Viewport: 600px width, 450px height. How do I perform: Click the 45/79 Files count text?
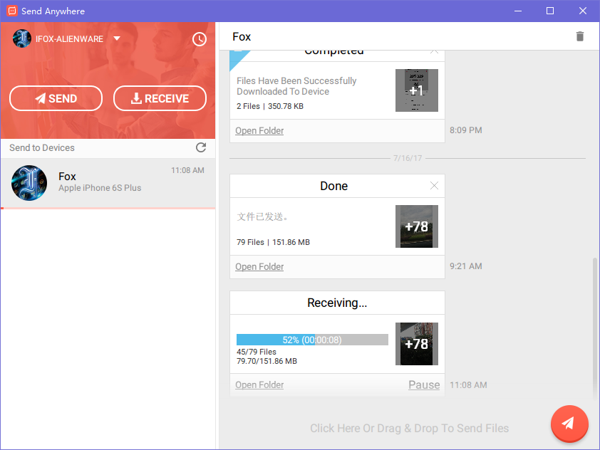pos(256,352)
